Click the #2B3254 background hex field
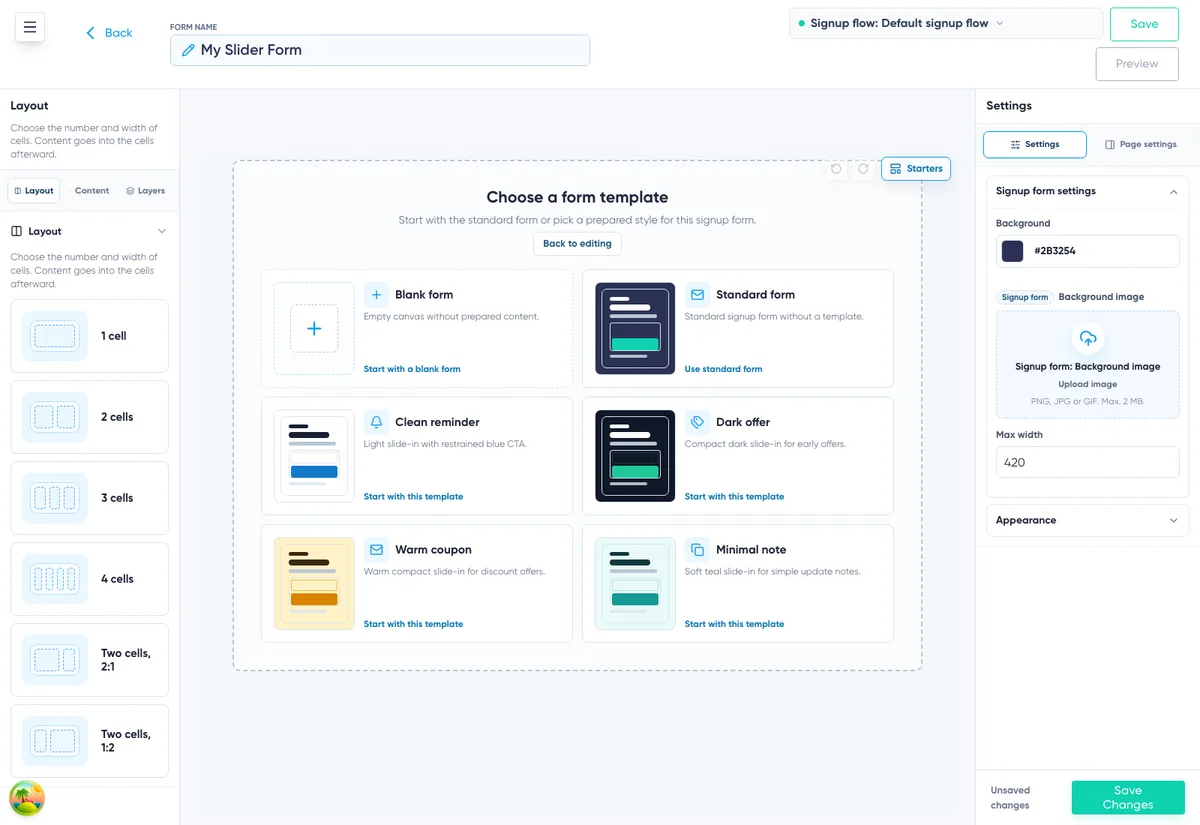 [1088, 251]
